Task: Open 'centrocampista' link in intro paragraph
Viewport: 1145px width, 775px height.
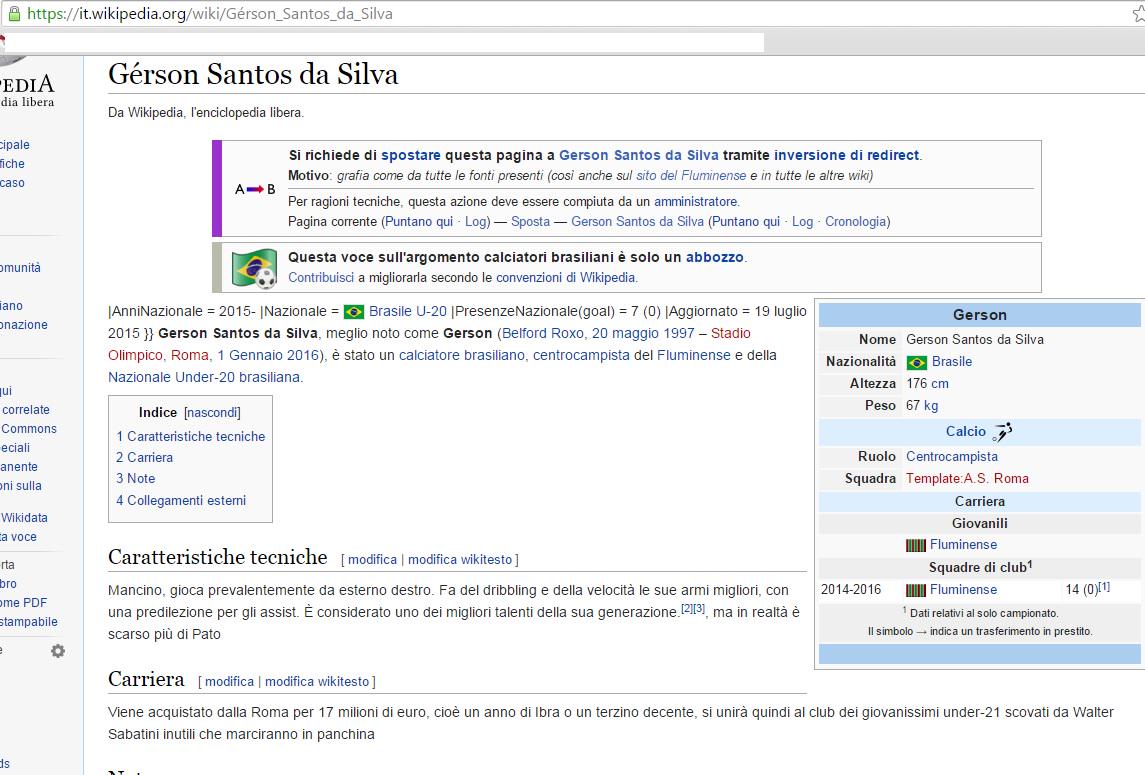Action: coord(581,355)
